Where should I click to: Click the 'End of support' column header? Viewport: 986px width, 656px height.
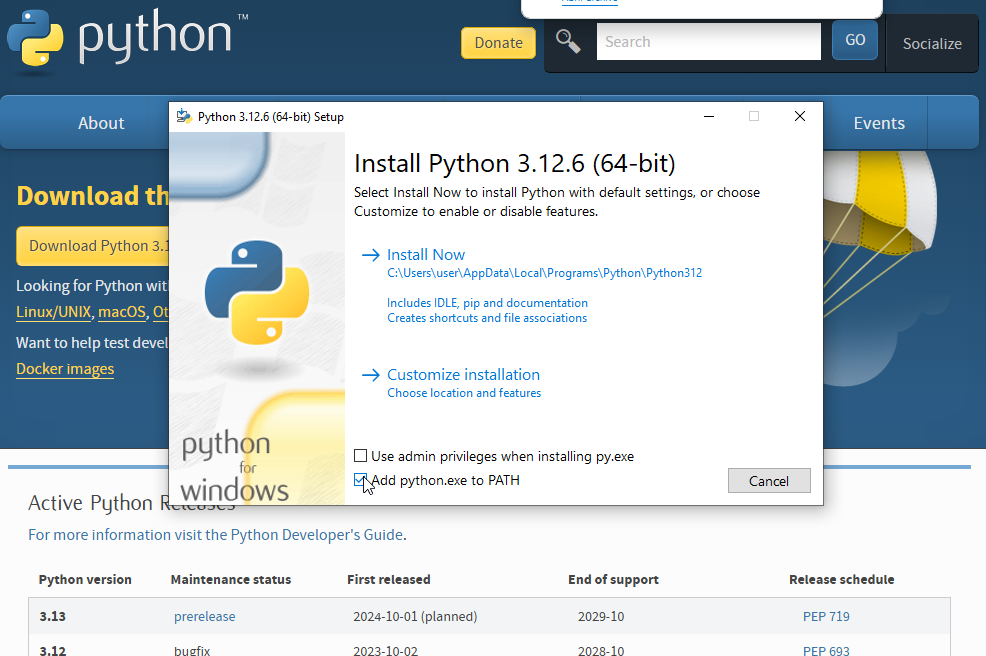tap(613, 579)
